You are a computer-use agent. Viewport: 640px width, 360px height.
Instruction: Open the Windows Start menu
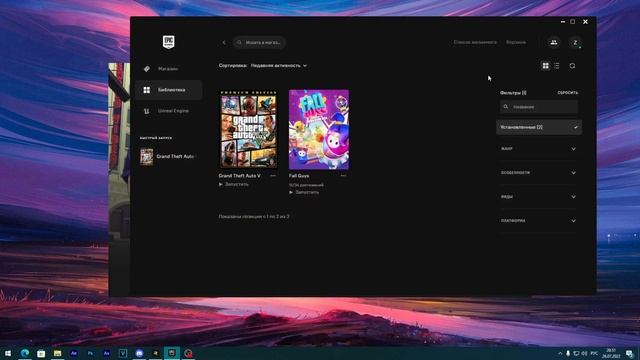[x=8, y=353]
